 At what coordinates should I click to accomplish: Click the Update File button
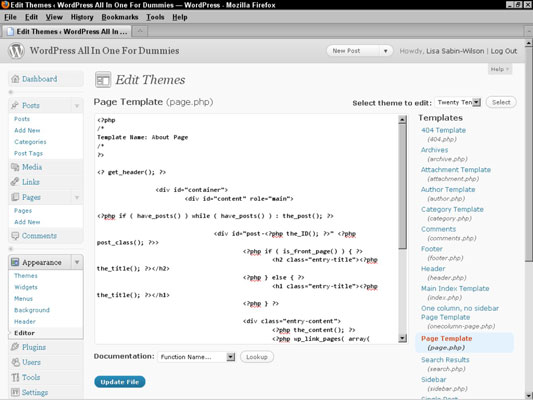(120, 382)
